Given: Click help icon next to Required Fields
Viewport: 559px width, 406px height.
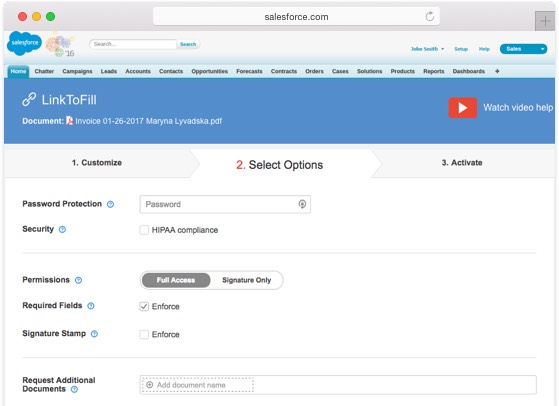Looking at the screenshot, I should click(91, 306).
